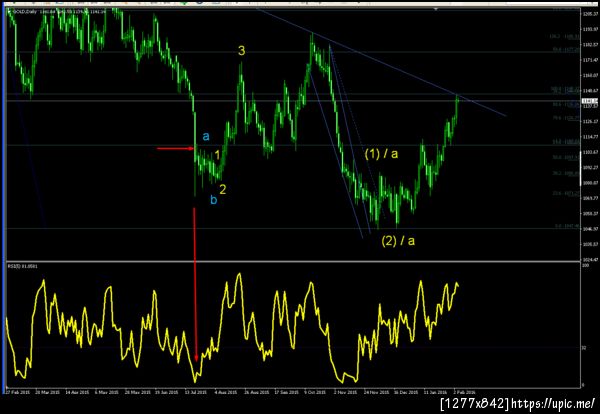Select the yellow wave label '1'
The image size is (600, 414).
217,155
